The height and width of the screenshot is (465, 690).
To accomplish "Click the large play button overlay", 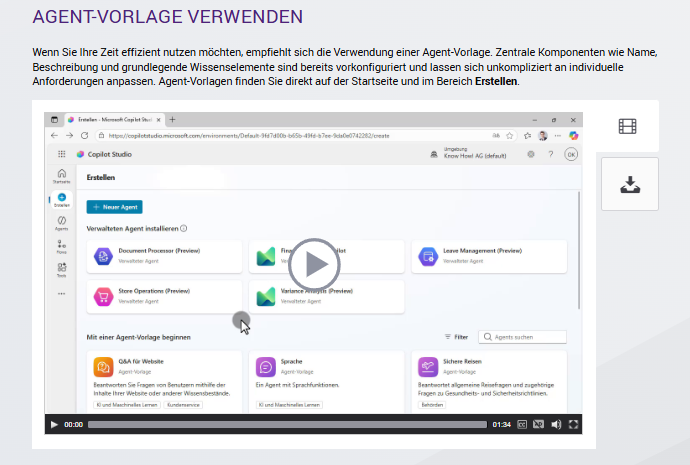I will (x=314, y=264).
